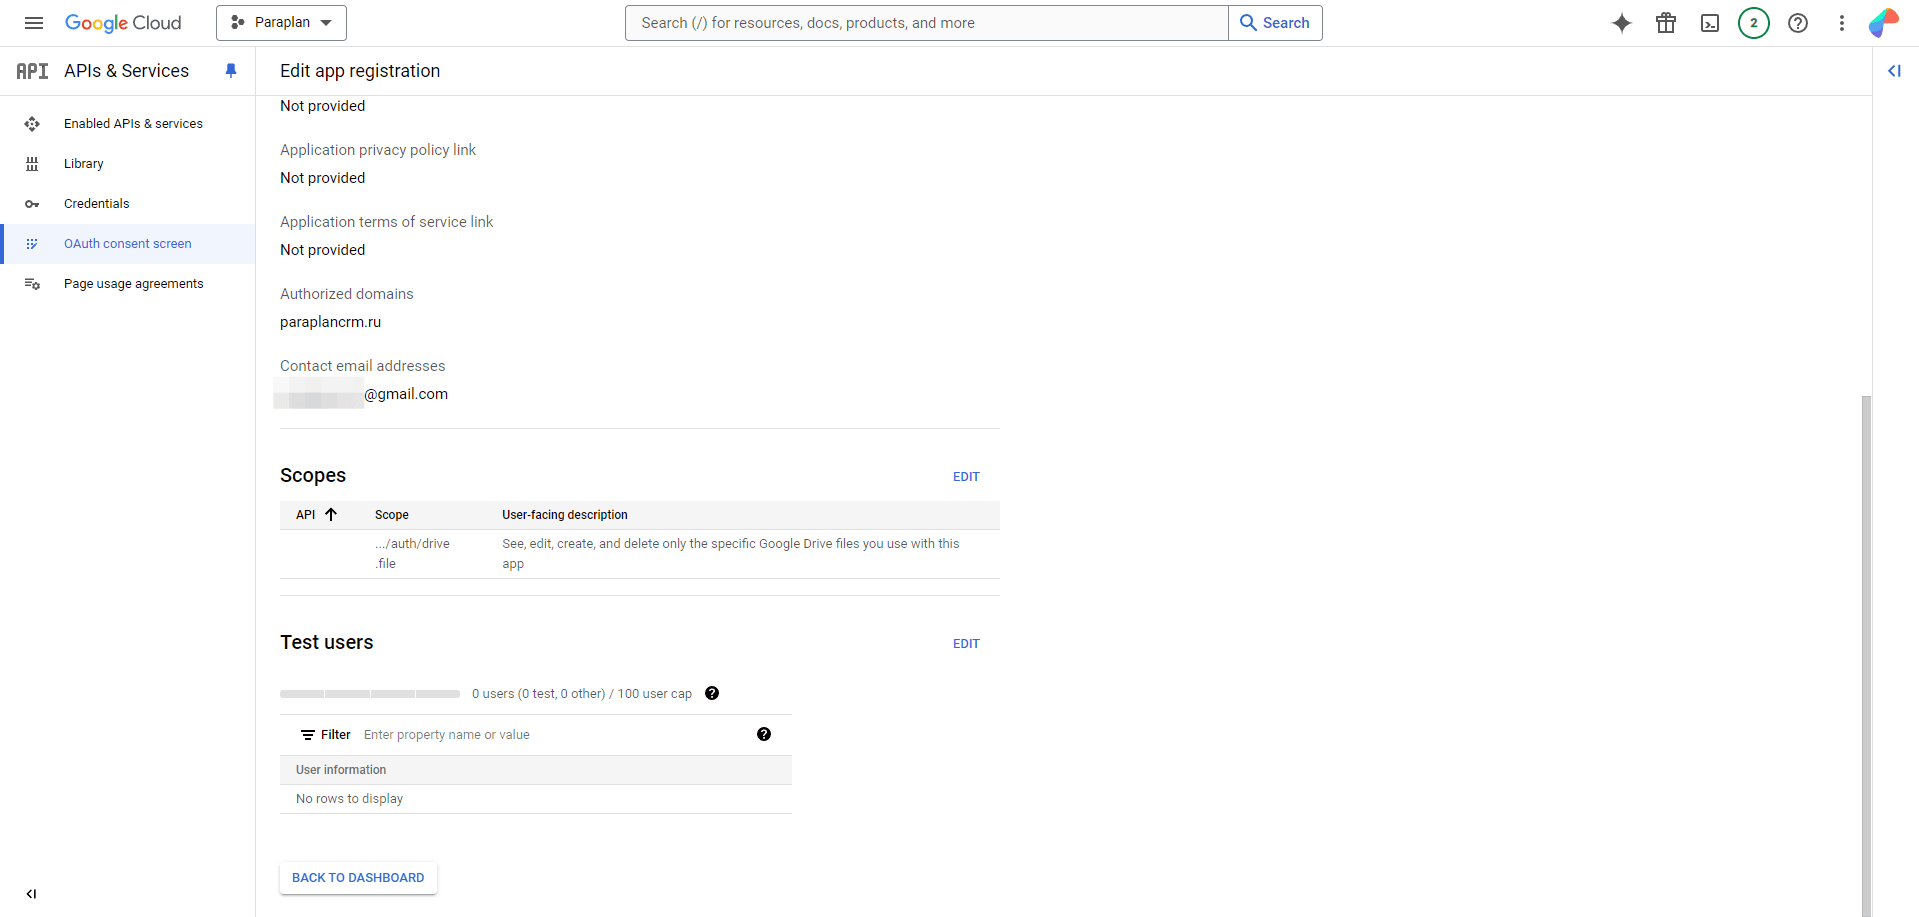The image size is (1919, 917).
Task: Click EDIT next to Scopes
Action: point(965,477)
